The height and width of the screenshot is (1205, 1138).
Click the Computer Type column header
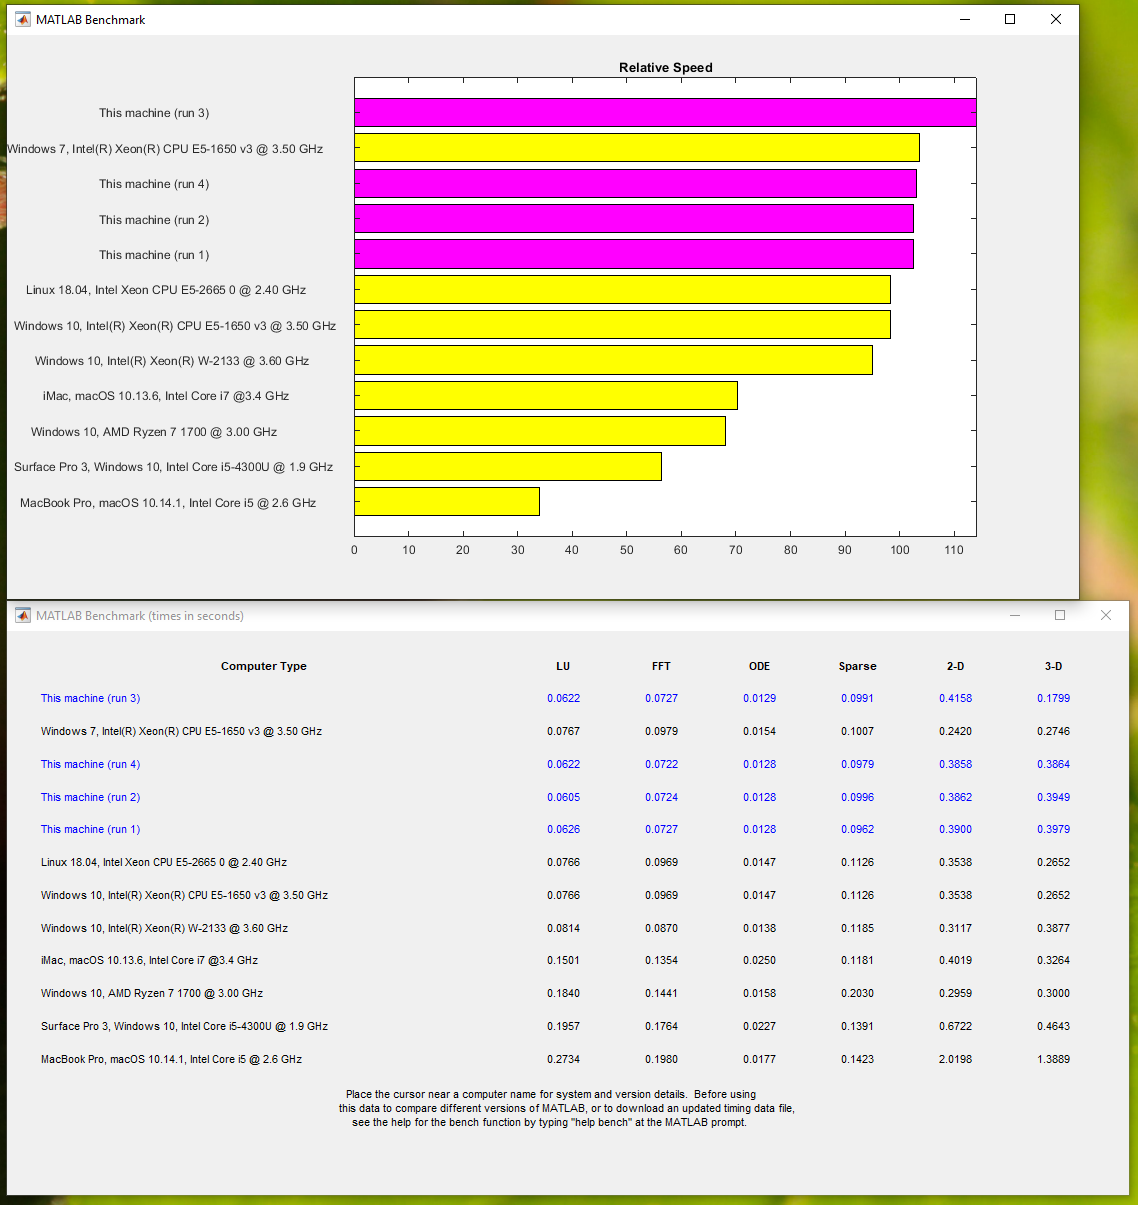(264, 666)
